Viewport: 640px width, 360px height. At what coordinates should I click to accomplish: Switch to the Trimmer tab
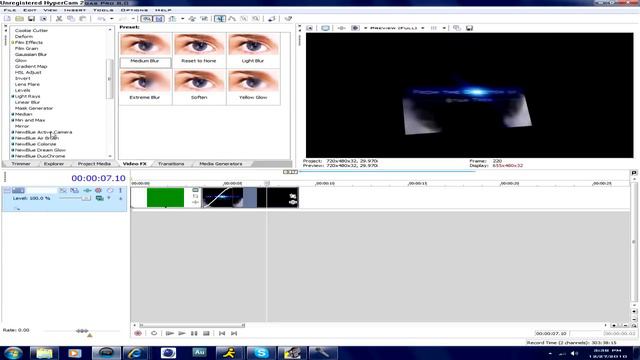click(21, 164)
